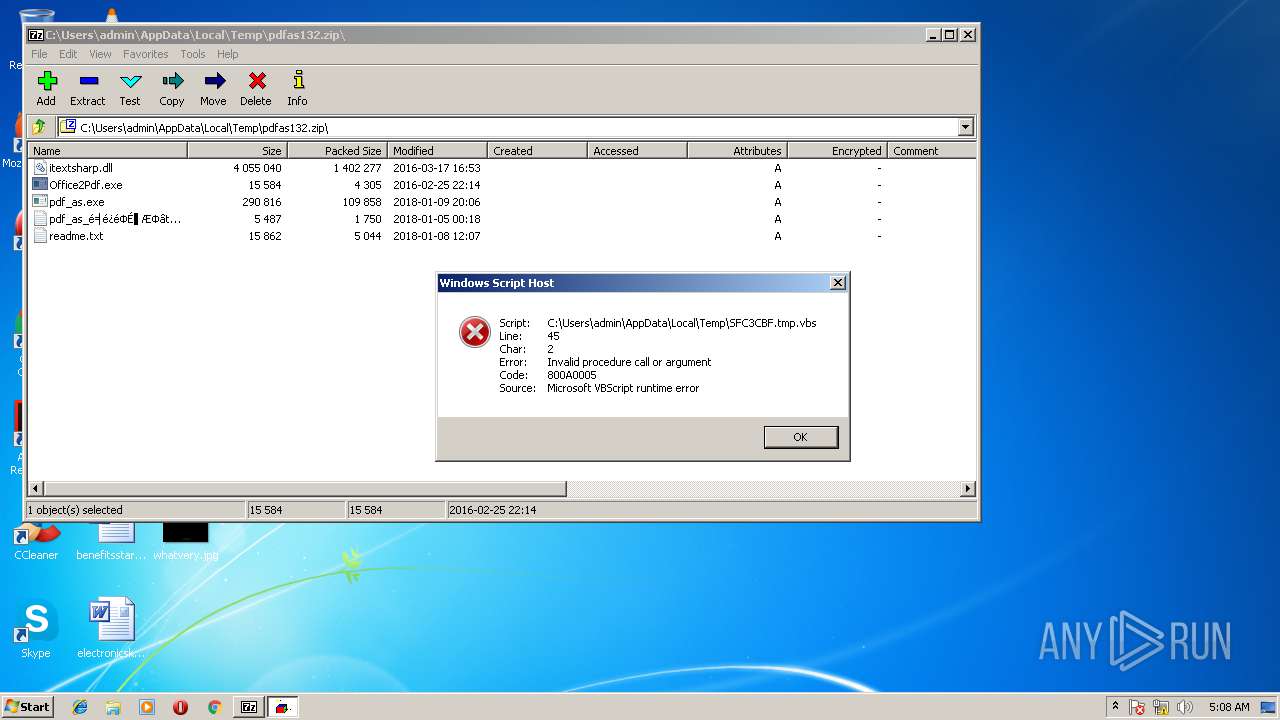This screenshot has width=1280, height=720.
Task: Click OK in Windows Script Host dialog
Action: pyautogui.click(x=800, y=437)
